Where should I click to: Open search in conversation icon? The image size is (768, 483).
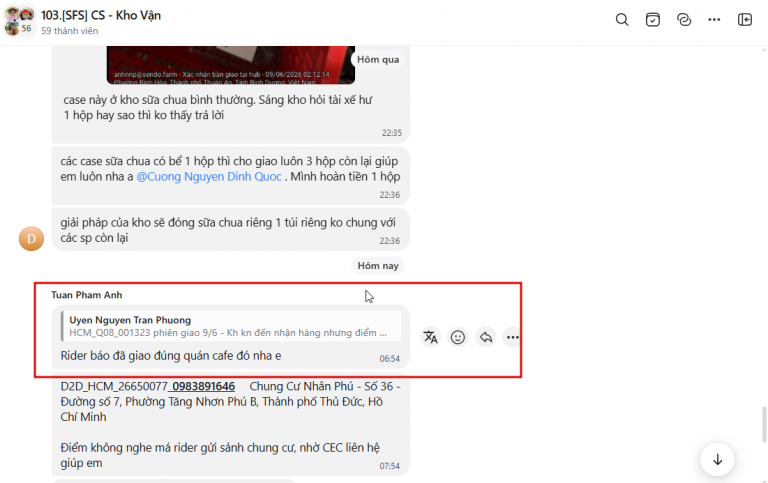click(622, 20)
